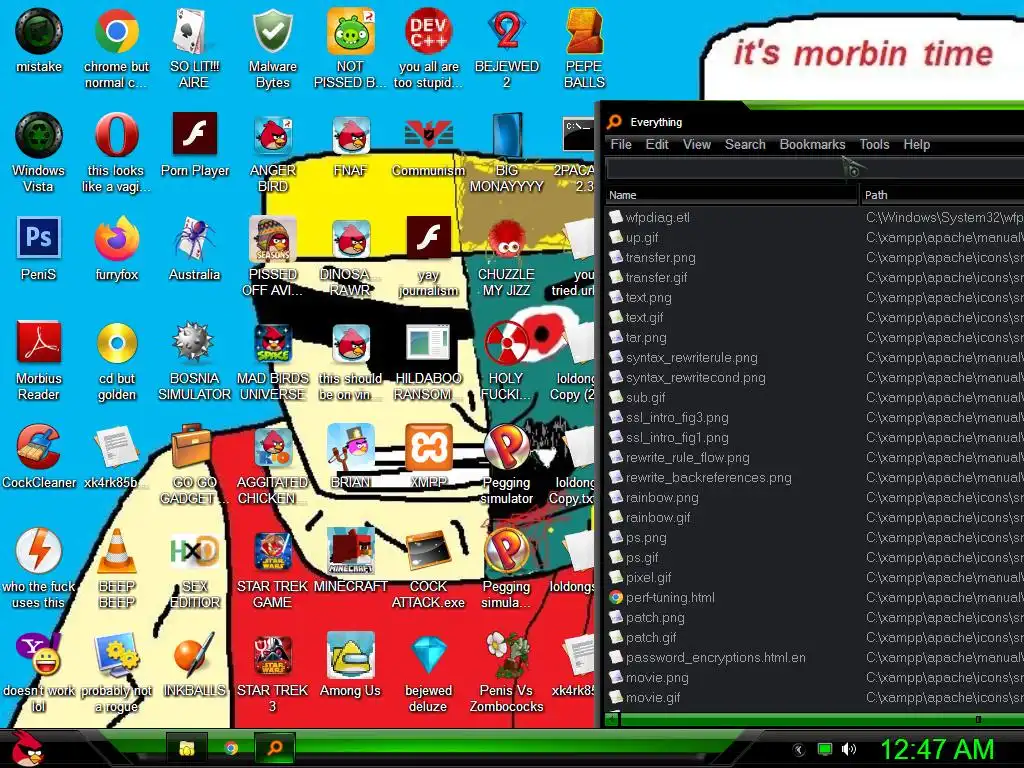Click the Everything search taskbar button
This screenshot has width=1024, height=768.
tap(275, 748)
